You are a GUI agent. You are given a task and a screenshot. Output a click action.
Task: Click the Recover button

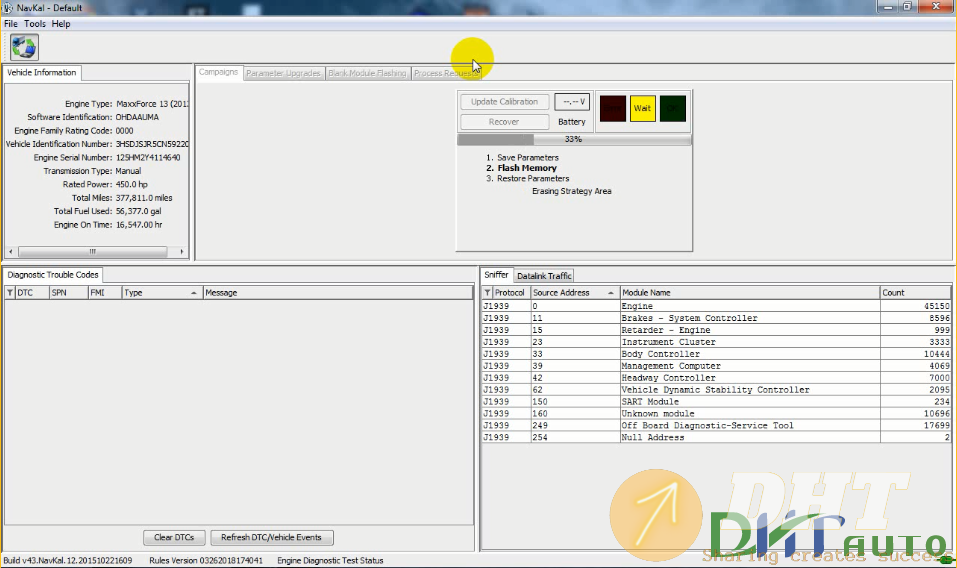click(x=504, y=122)
